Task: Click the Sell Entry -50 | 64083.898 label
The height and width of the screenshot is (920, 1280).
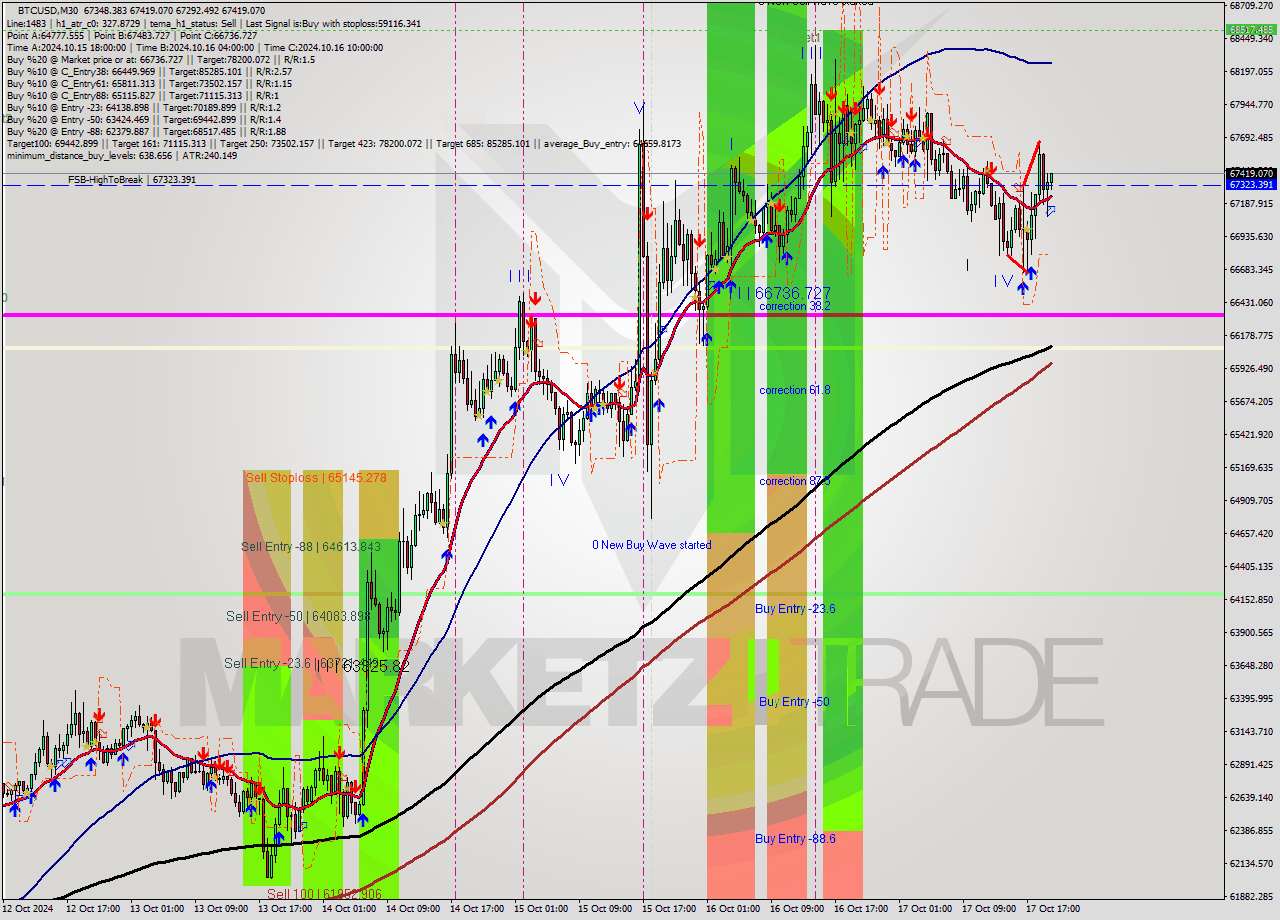Action: click(298, 616)
